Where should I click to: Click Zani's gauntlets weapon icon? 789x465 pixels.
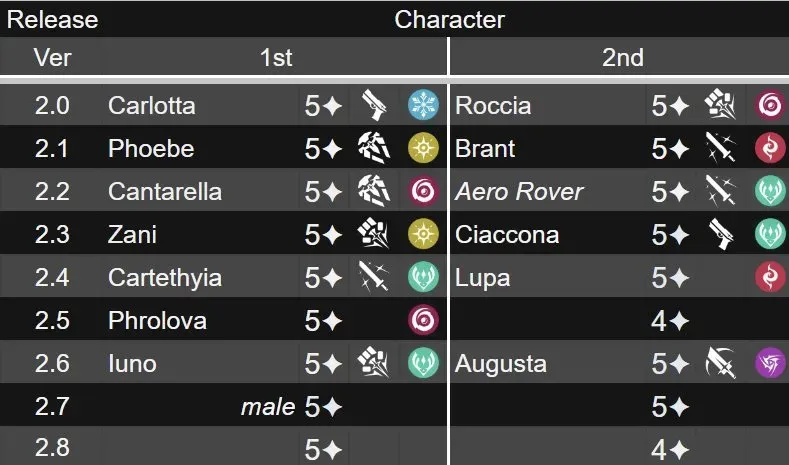373,234
